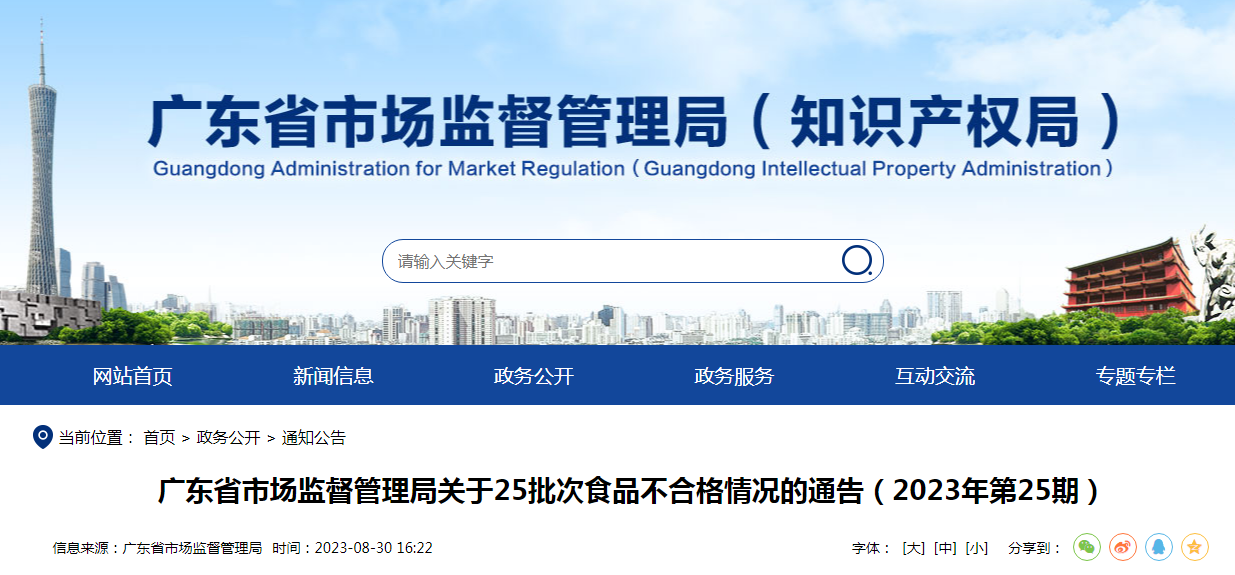Open the 专题专栏 nav item
Image resolution: width=1235 pixels, height=575 pixels.
1136,376
